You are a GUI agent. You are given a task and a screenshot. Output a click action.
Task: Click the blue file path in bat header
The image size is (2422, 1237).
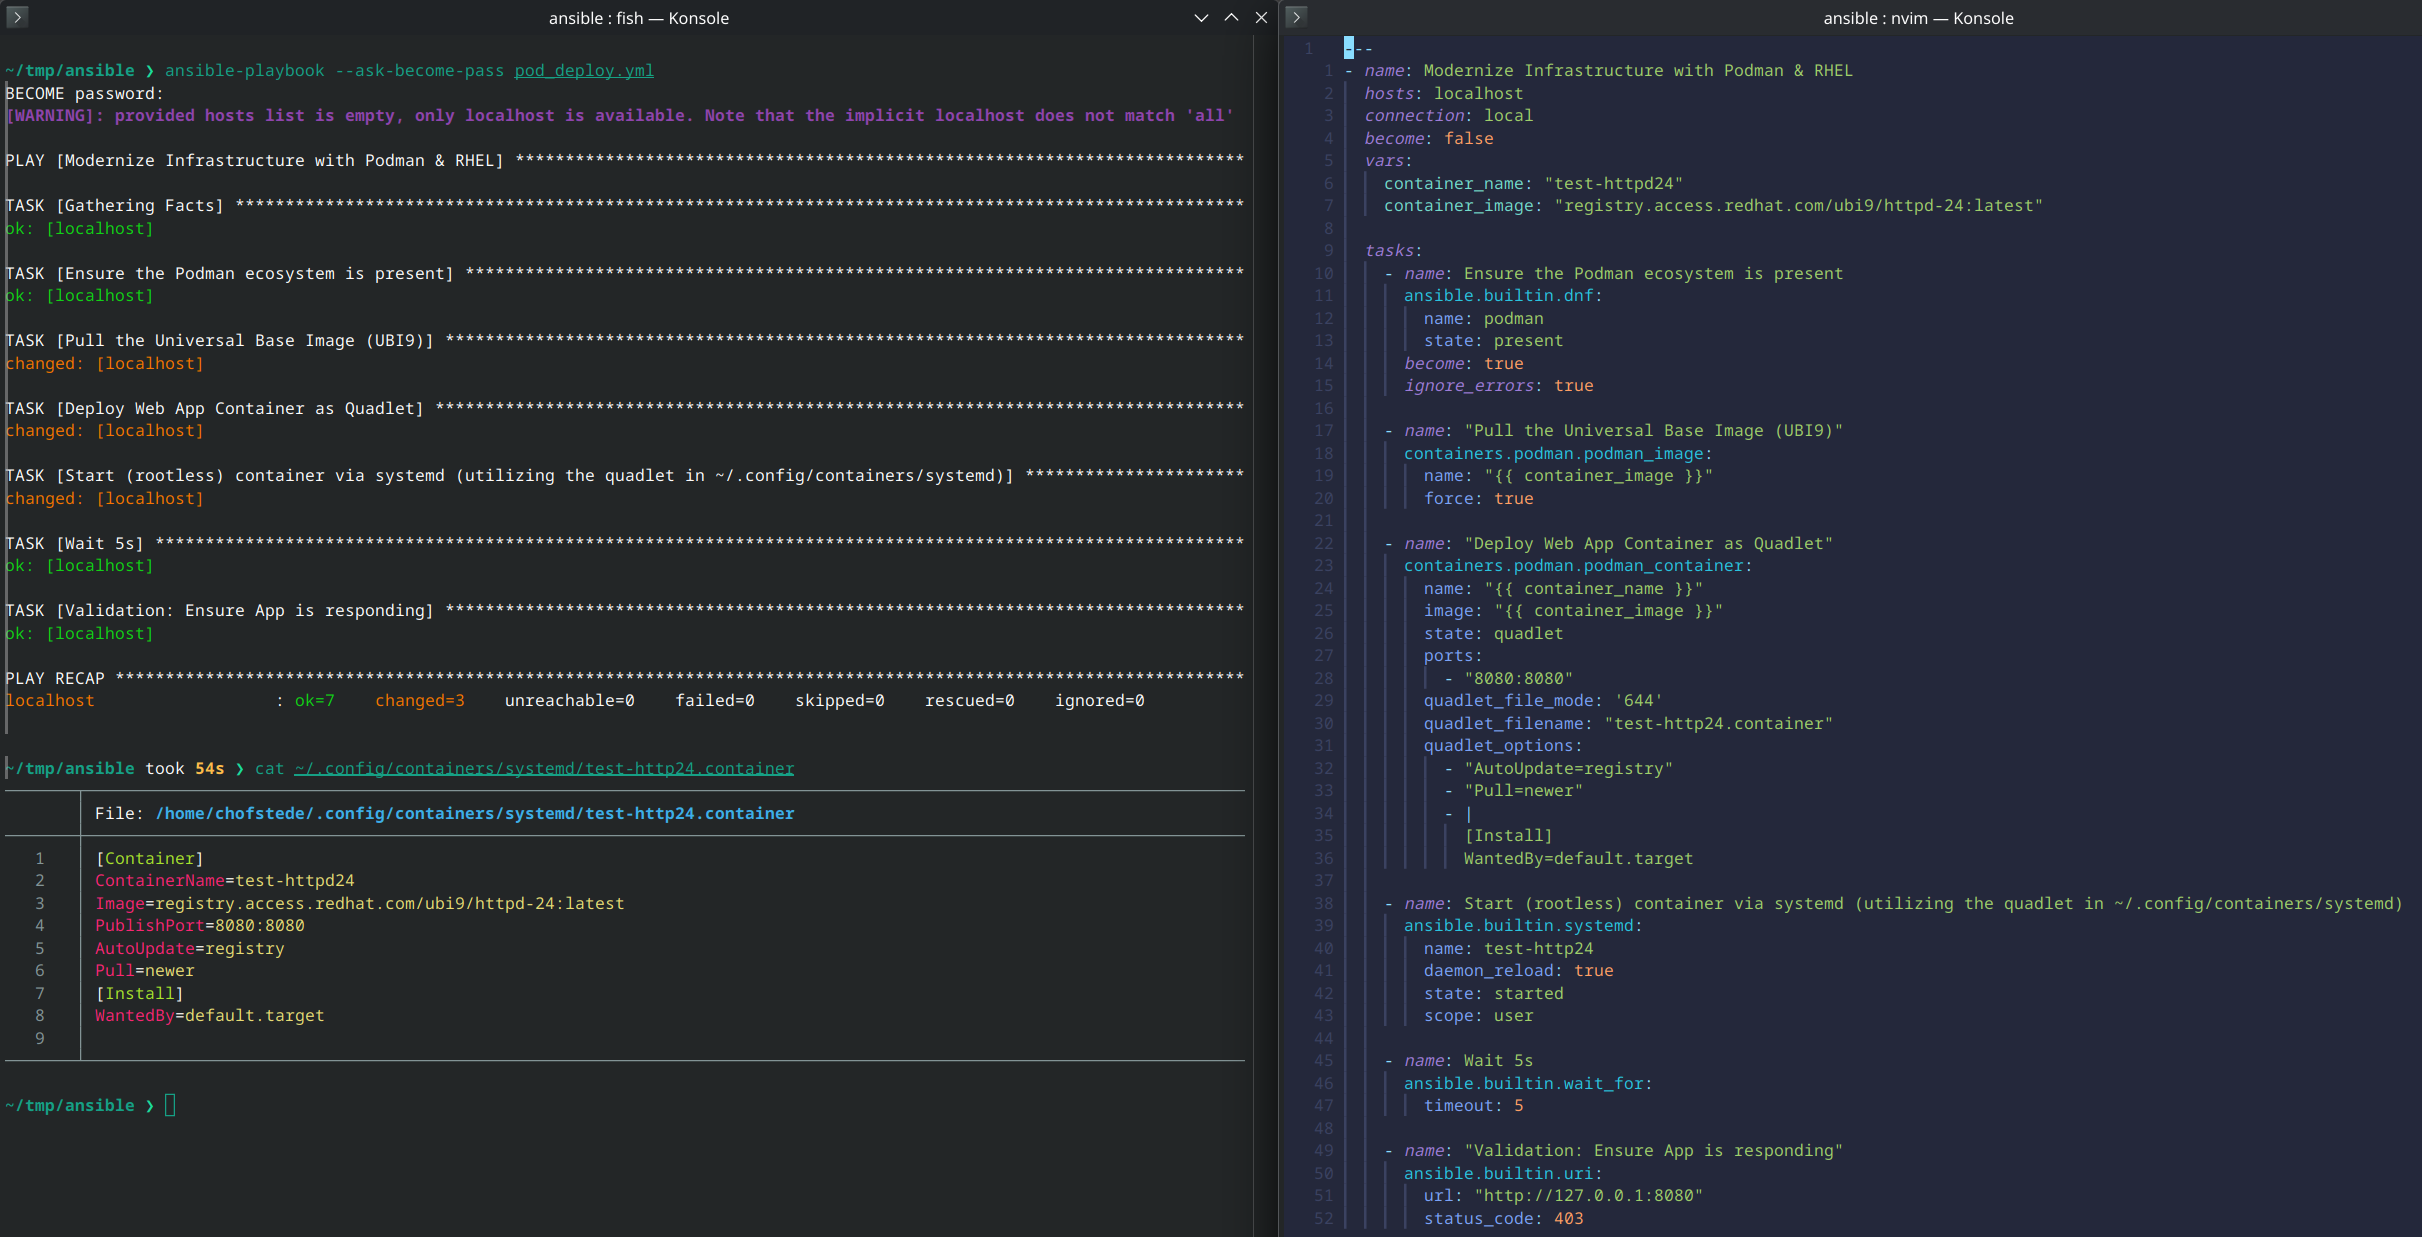pyautogui.click(x=474, y=813)
